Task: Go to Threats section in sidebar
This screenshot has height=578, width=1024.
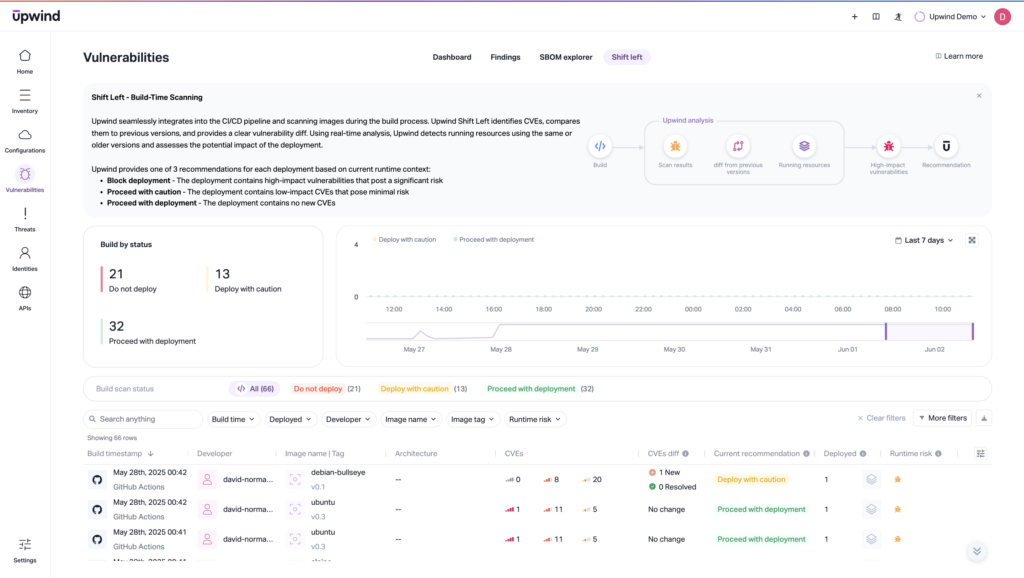Action: (25, 219)
